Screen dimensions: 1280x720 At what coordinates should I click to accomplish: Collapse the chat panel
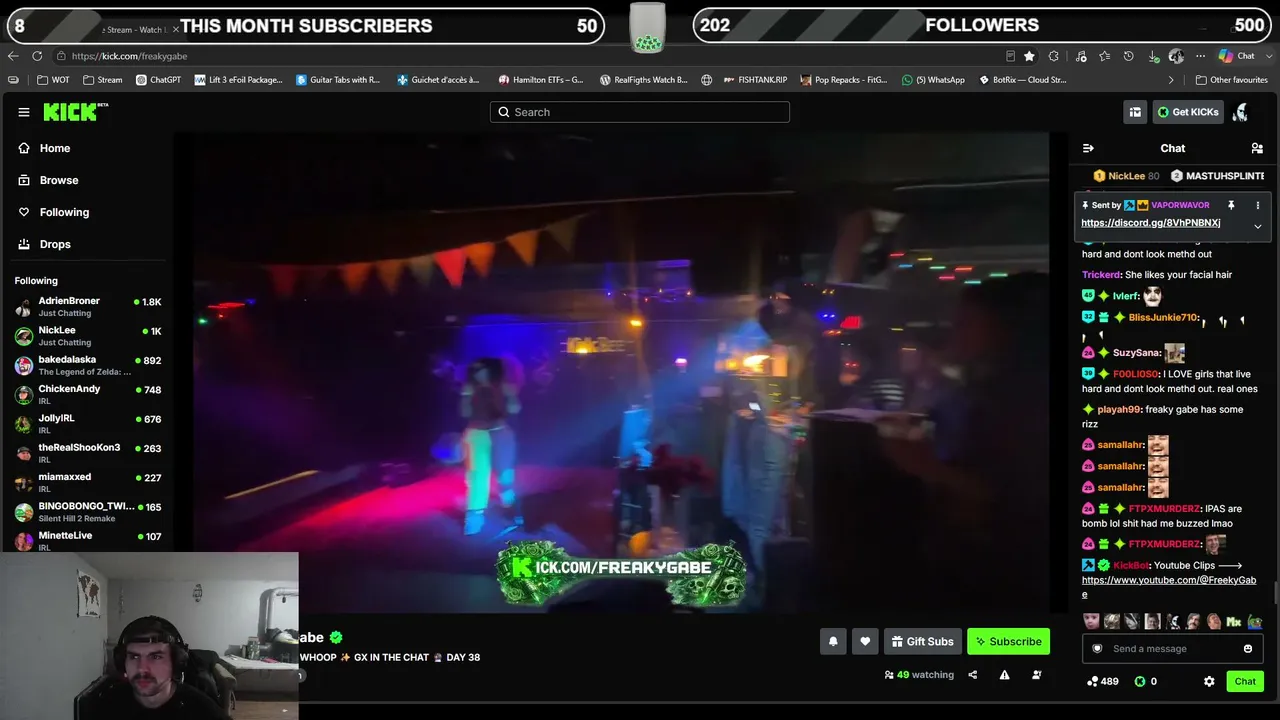(1088, 148)
